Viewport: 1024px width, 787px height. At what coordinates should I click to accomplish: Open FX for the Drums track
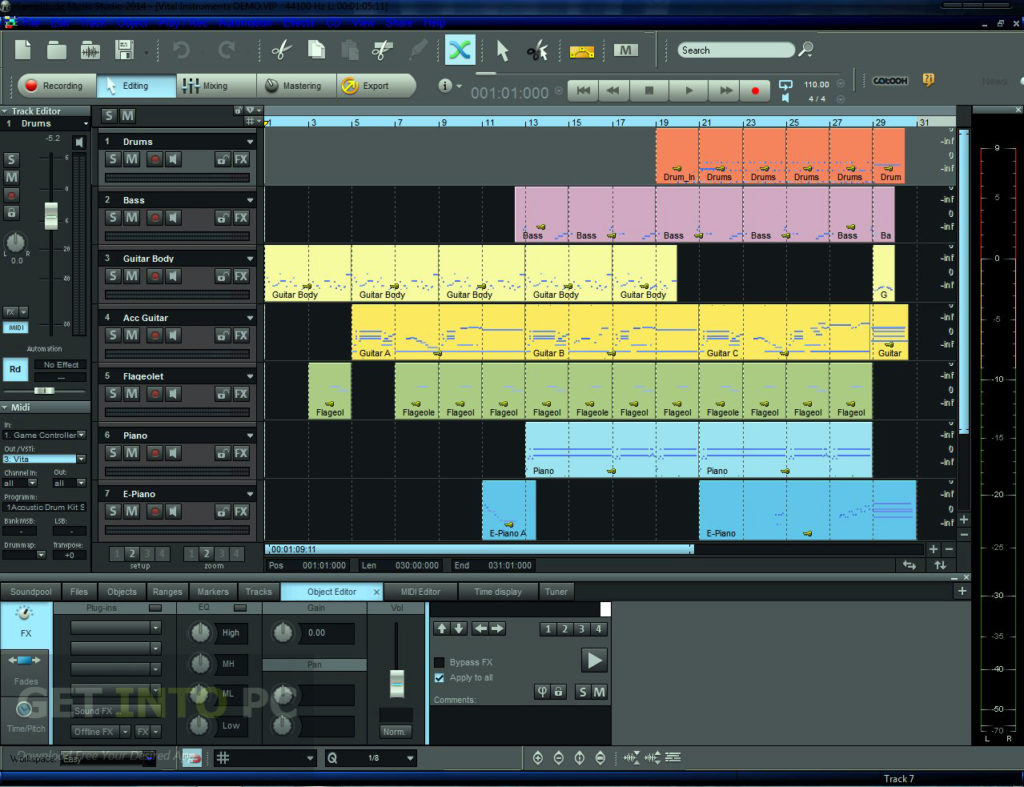click(241, 159)
